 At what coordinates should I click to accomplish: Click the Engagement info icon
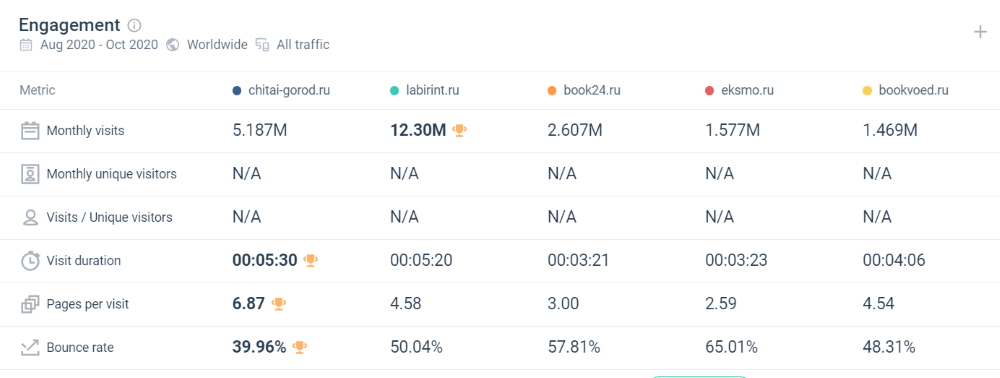pos(134,25)
